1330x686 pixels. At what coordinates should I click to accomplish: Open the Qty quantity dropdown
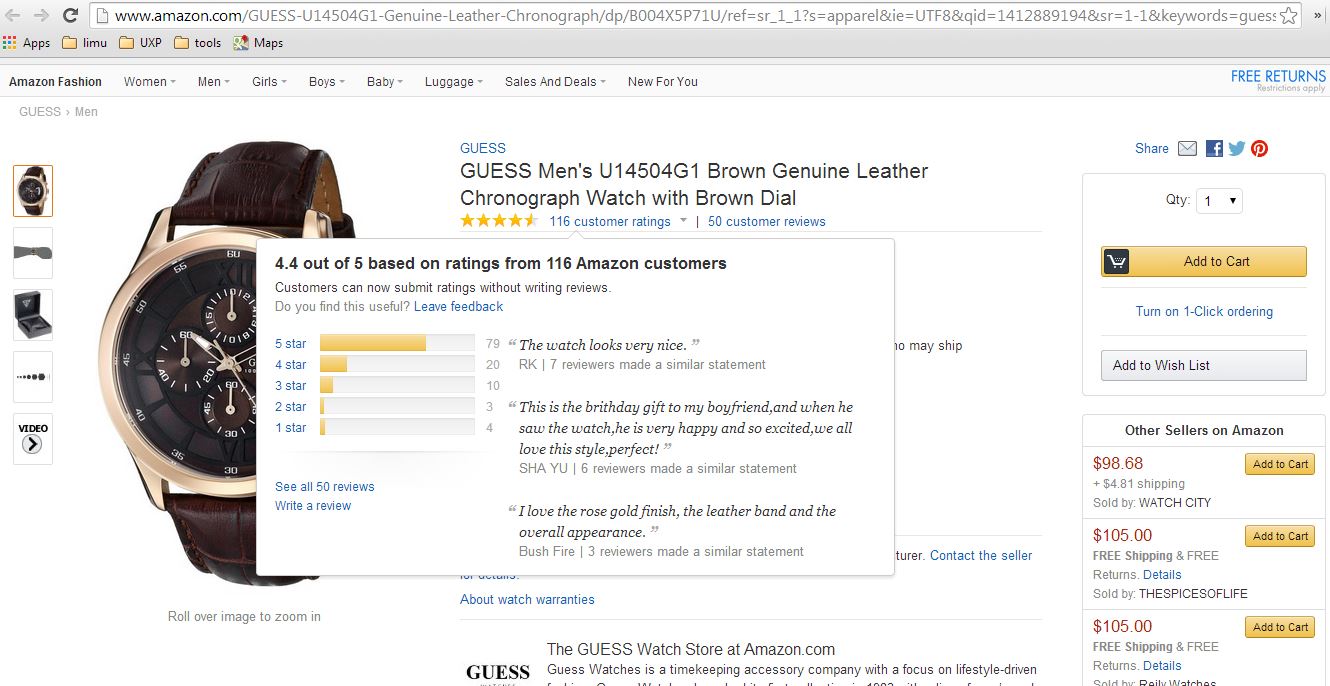pos(1220,201)
